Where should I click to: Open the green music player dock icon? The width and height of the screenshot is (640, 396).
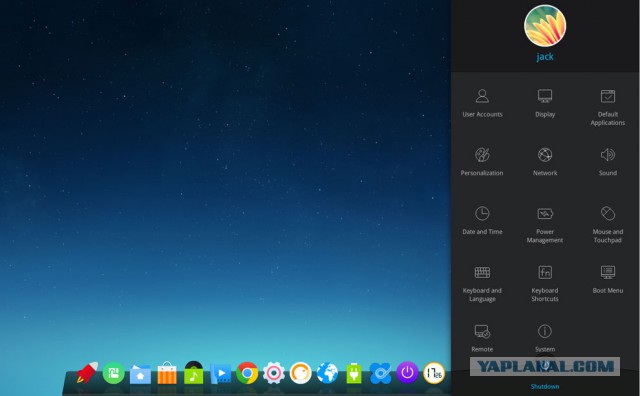(193, 373)
